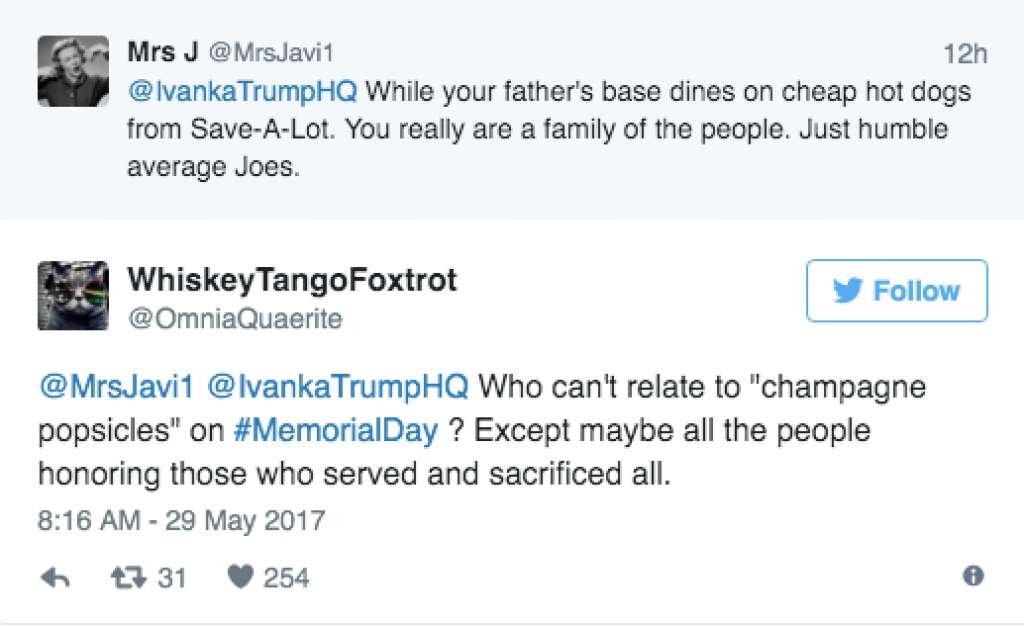Open the tweet timestamp 8:16 AM - 29 May 2017

tap(180, 522)
